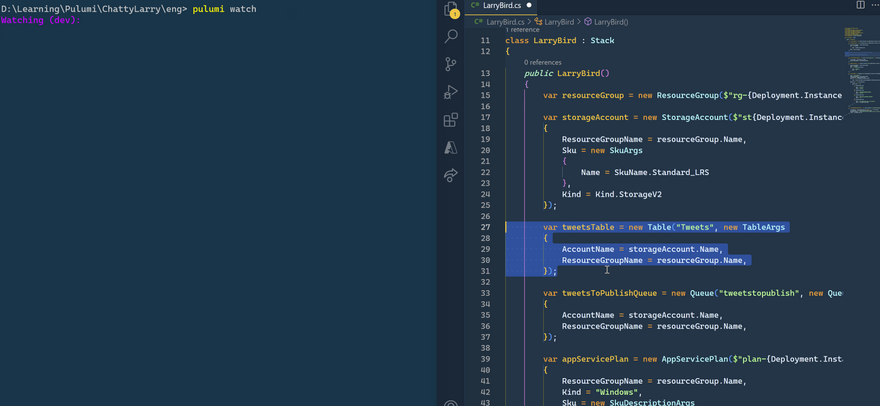Open the LarryBird() constructor breadcrumb dropdown
Image resolution: width=880 pixels, height=406 pixels.
click(610, 21)
